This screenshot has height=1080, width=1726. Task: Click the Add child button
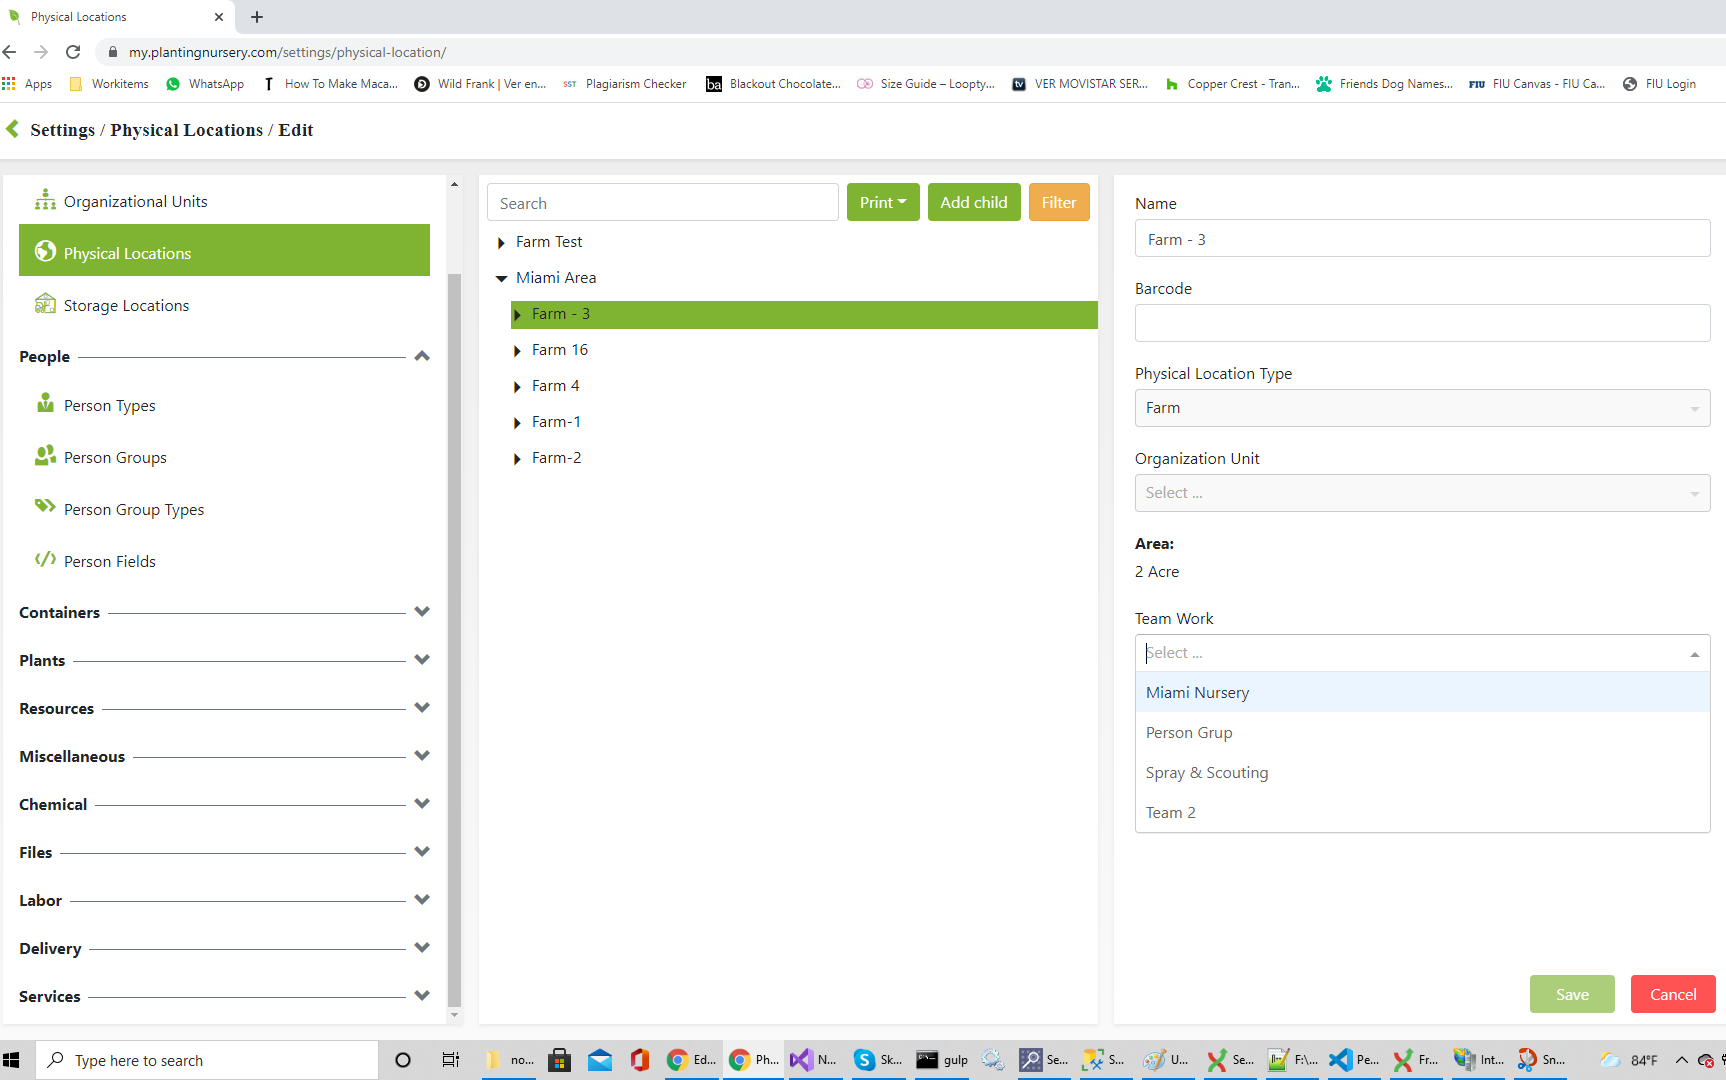(973, 203)
